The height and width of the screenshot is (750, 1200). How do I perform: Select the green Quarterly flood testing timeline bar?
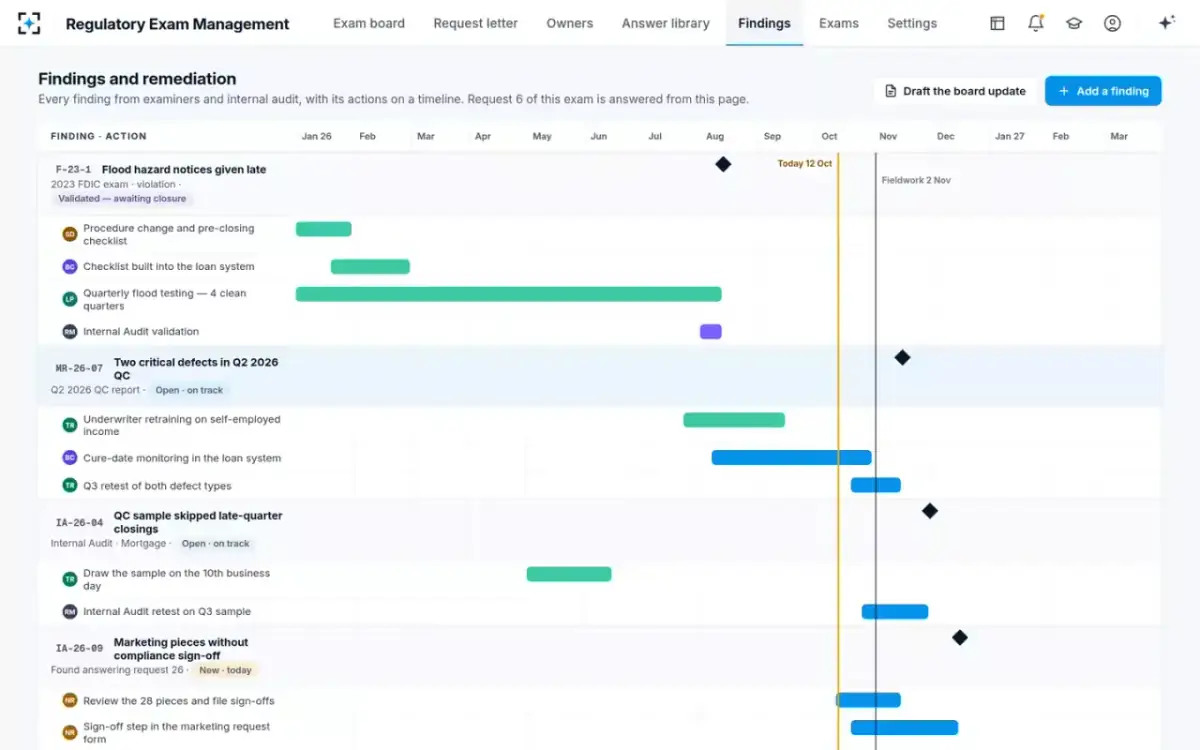[x=509, y=294]
